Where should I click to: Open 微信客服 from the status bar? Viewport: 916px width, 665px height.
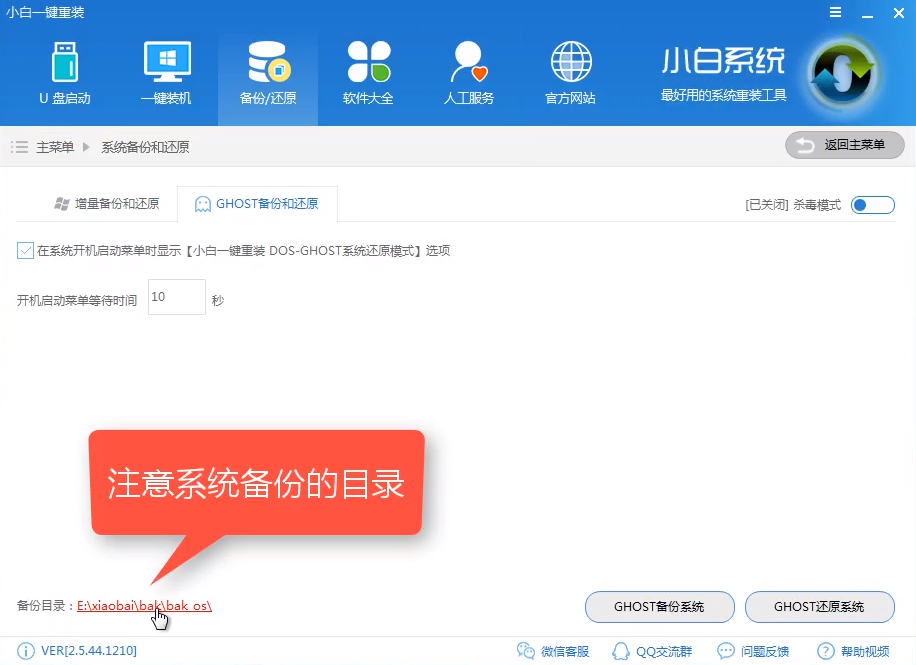pyautogui.click(x=553, y=649)
